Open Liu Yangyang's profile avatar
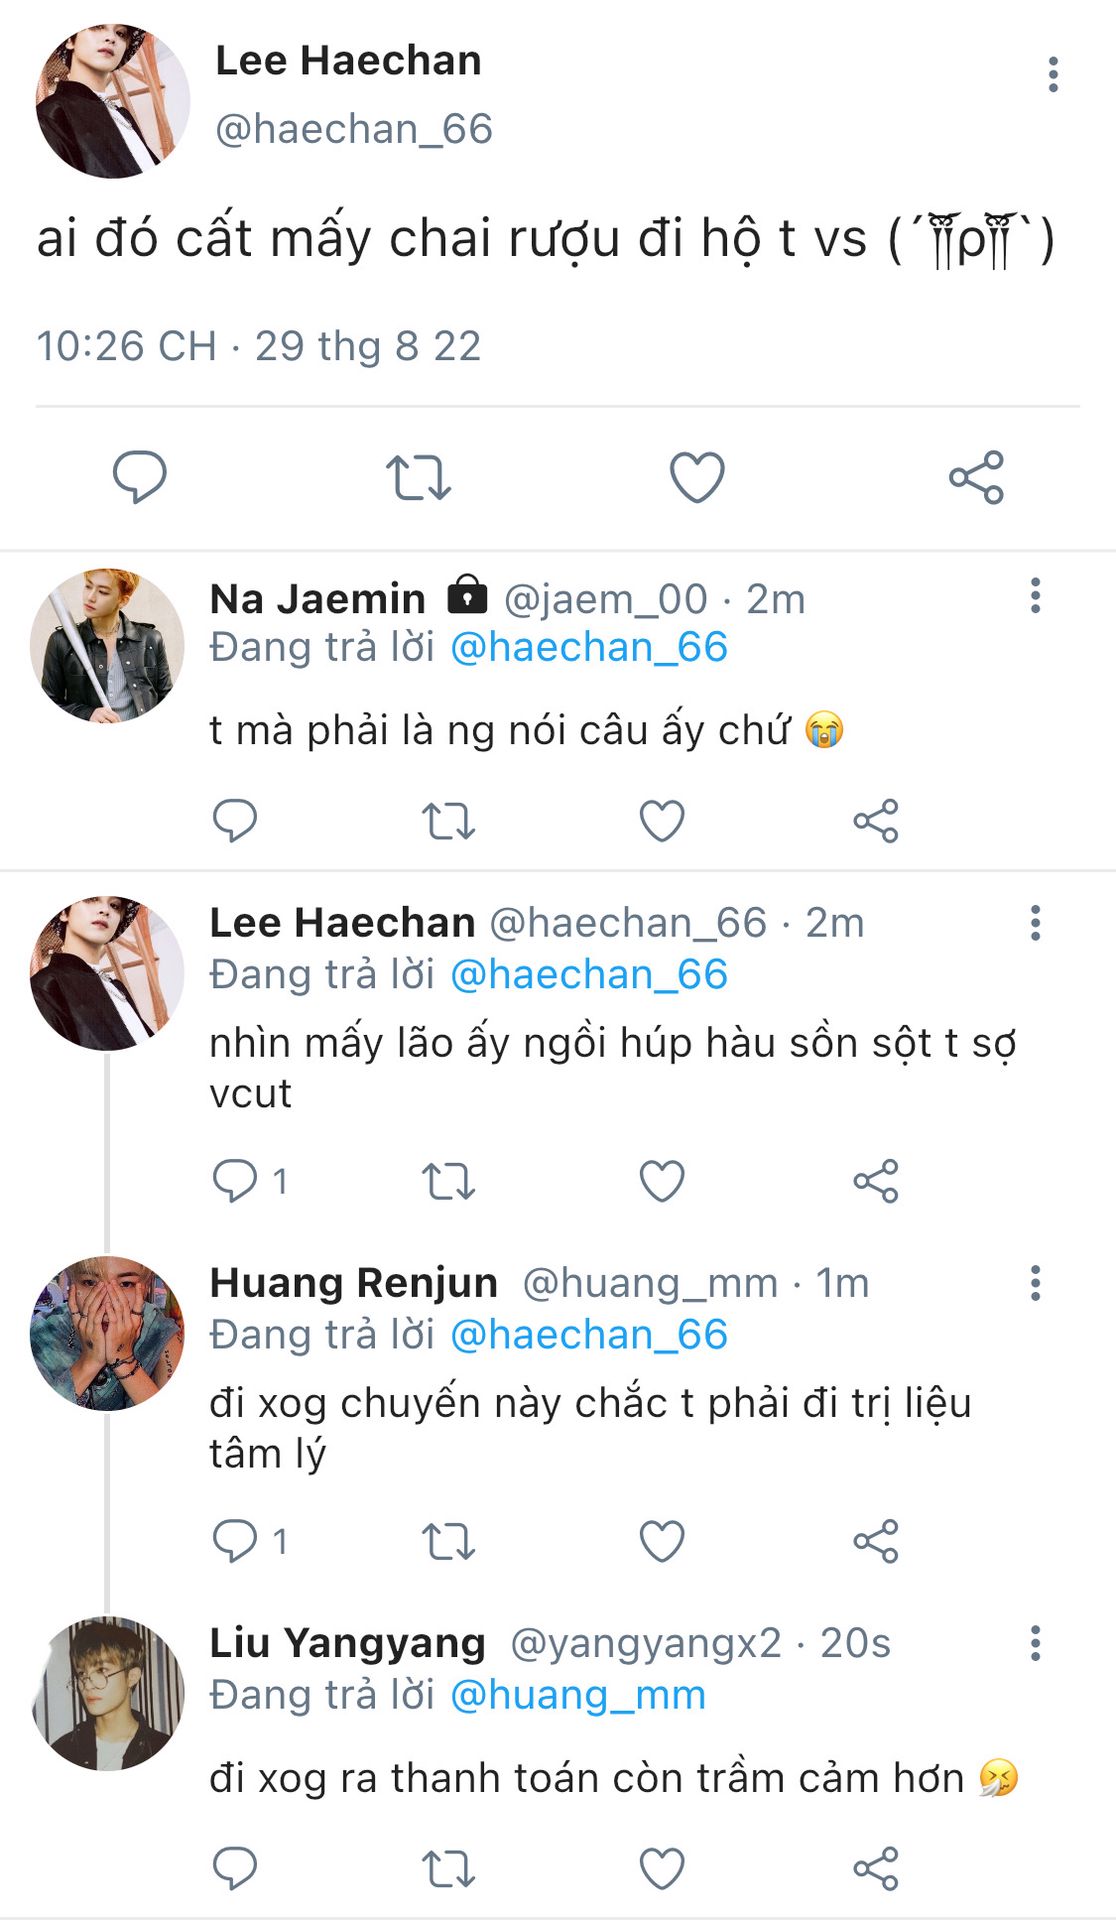Screen dimensions: 1116x1920 click(107, 1693)
